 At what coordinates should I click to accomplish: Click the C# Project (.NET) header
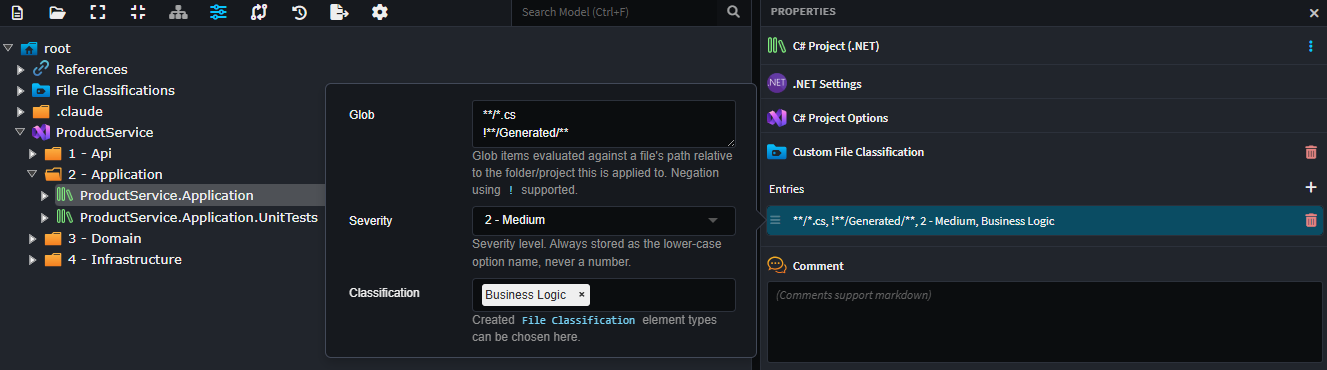point(835,46)
